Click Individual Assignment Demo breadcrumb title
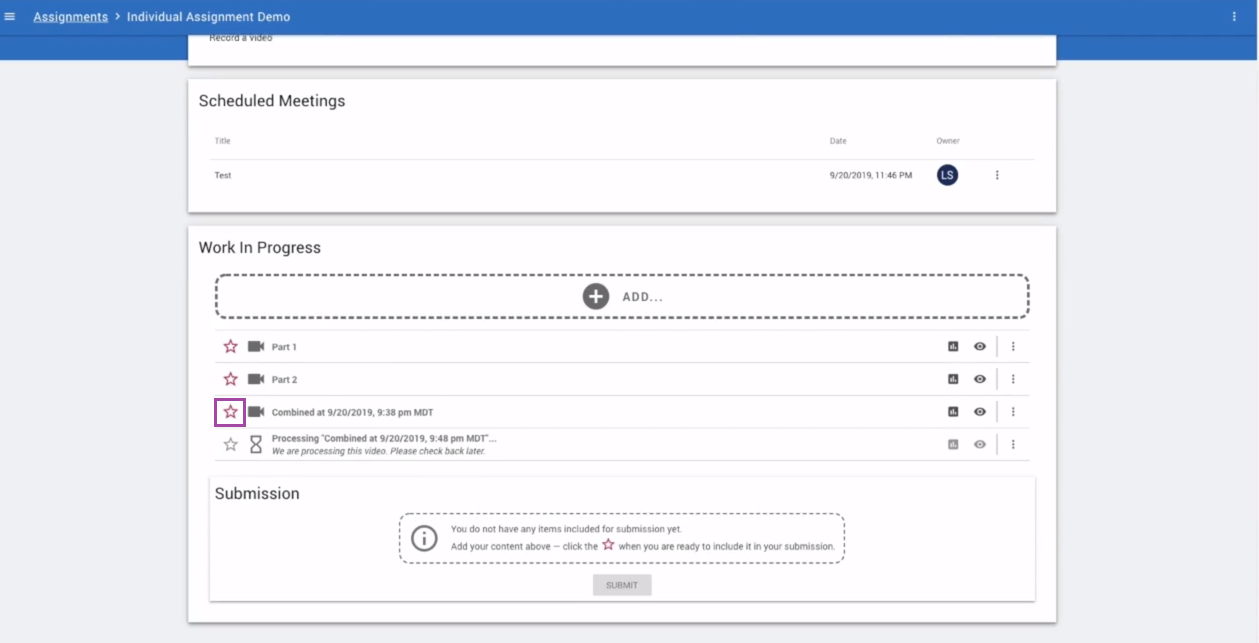The height and width of the screenshot is (643, 1259). tap(208, 17)
